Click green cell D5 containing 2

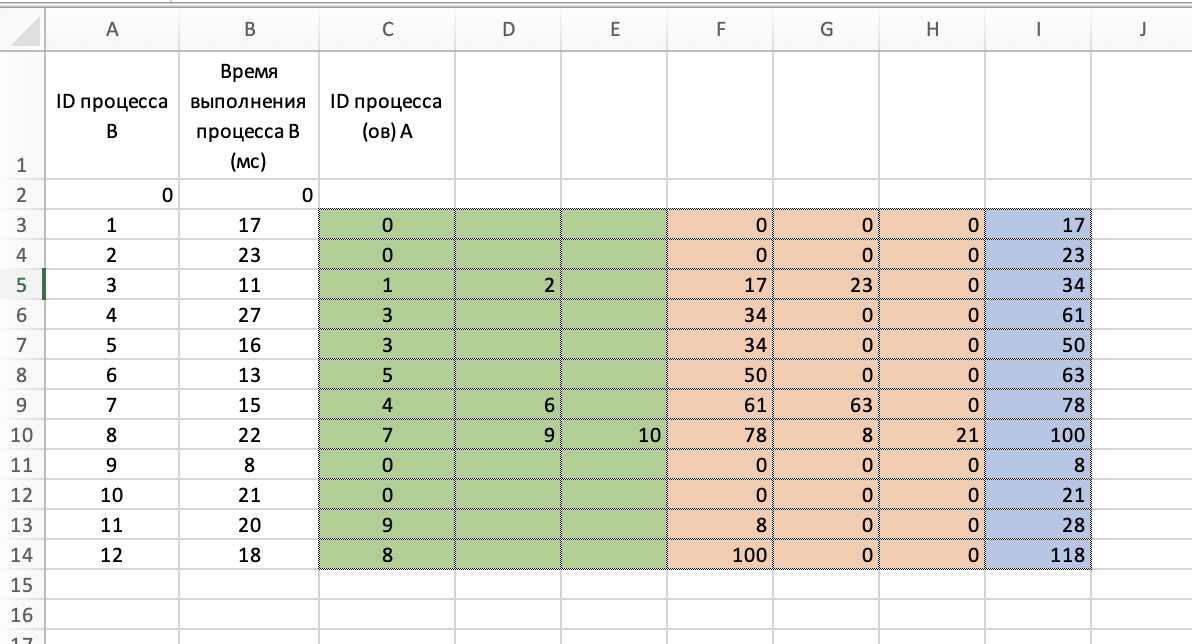[x=508, y=286]
